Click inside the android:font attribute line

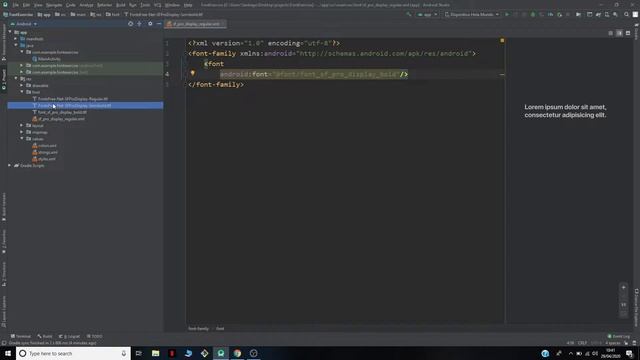(313, 74)
